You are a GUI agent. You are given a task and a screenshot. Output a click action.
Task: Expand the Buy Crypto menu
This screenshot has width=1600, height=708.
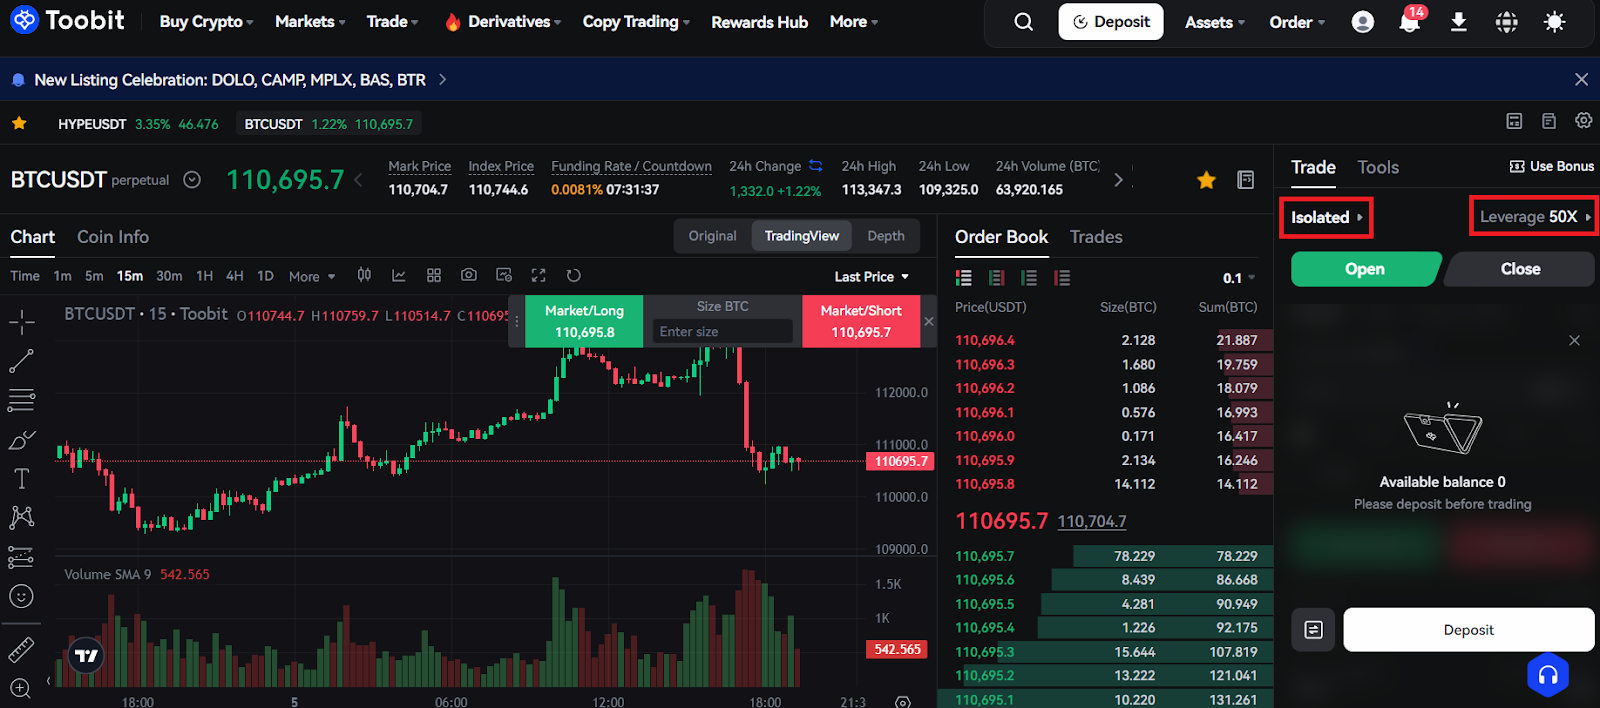206,22
